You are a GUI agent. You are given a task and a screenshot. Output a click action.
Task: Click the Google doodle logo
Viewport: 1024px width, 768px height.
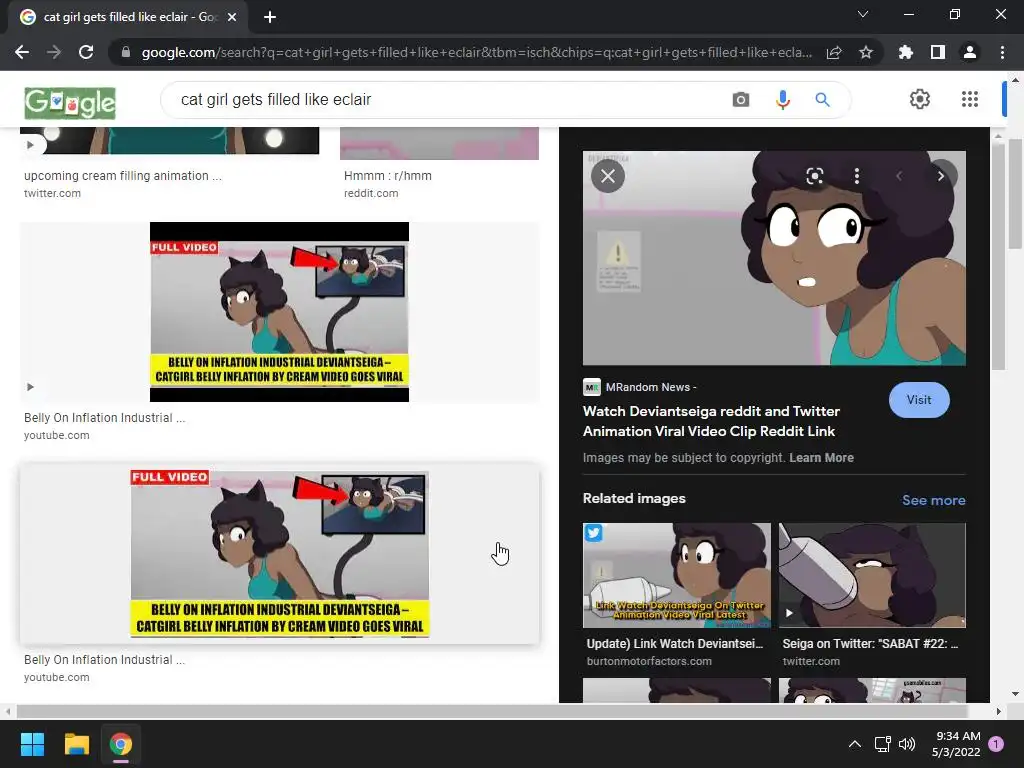70,103
